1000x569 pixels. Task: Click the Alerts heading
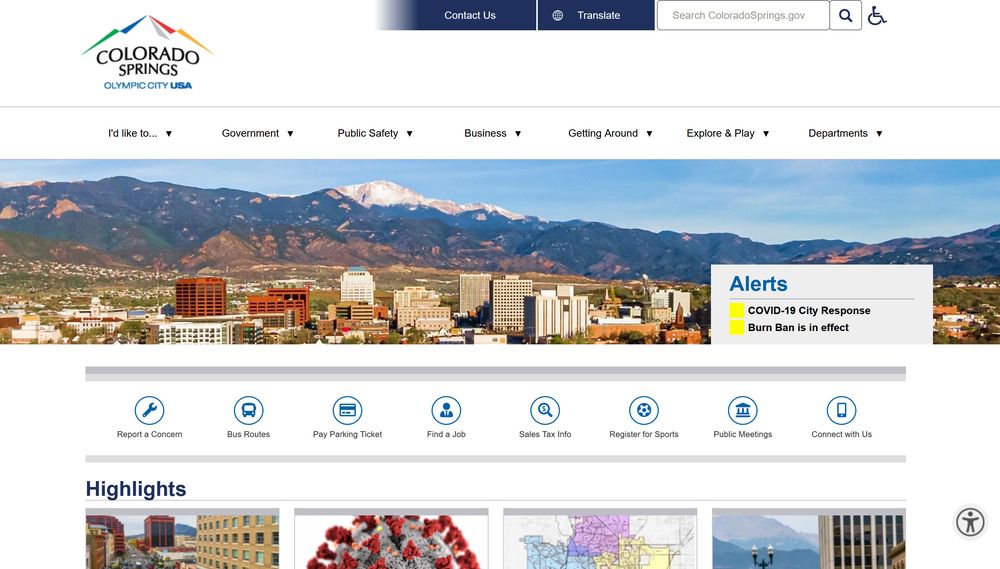758,284
